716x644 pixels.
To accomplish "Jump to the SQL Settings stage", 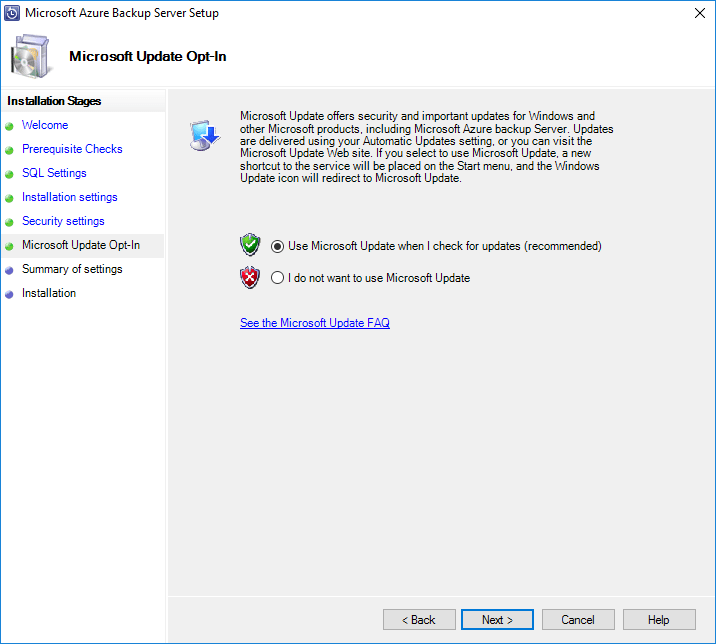I will pos(54,173).
